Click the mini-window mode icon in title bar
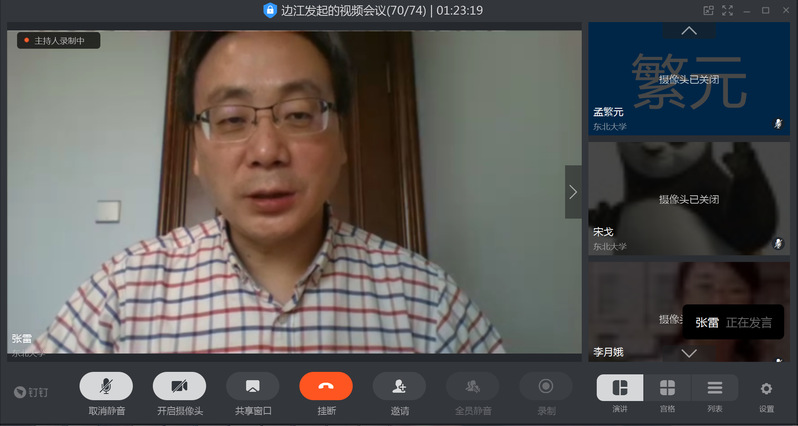The height and width of the screenshot is (426, 798). pyautogui.click(x=709, y=10)
